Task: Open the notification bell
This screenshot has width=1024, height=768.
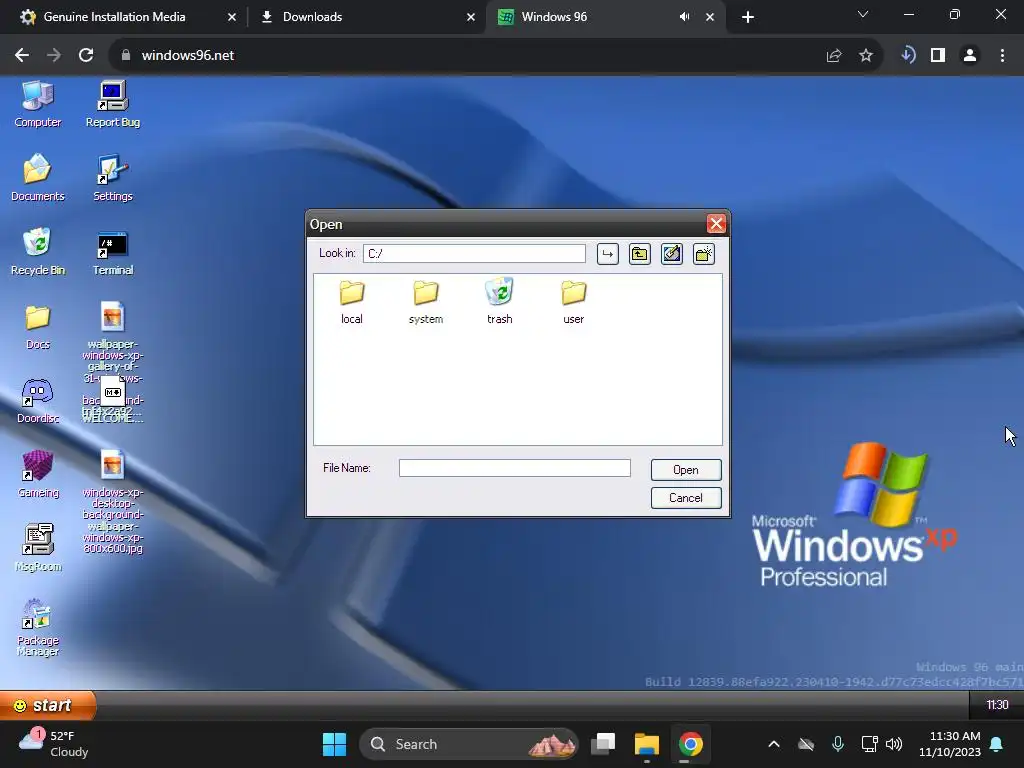Action: point(997,744)
